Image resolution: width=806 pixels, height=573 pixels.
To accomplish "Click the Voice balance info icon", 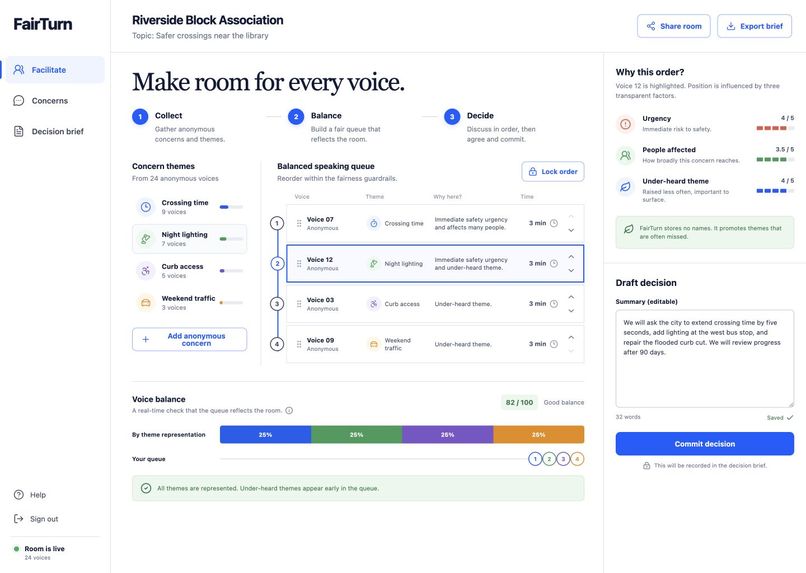I will click(289, 411).
